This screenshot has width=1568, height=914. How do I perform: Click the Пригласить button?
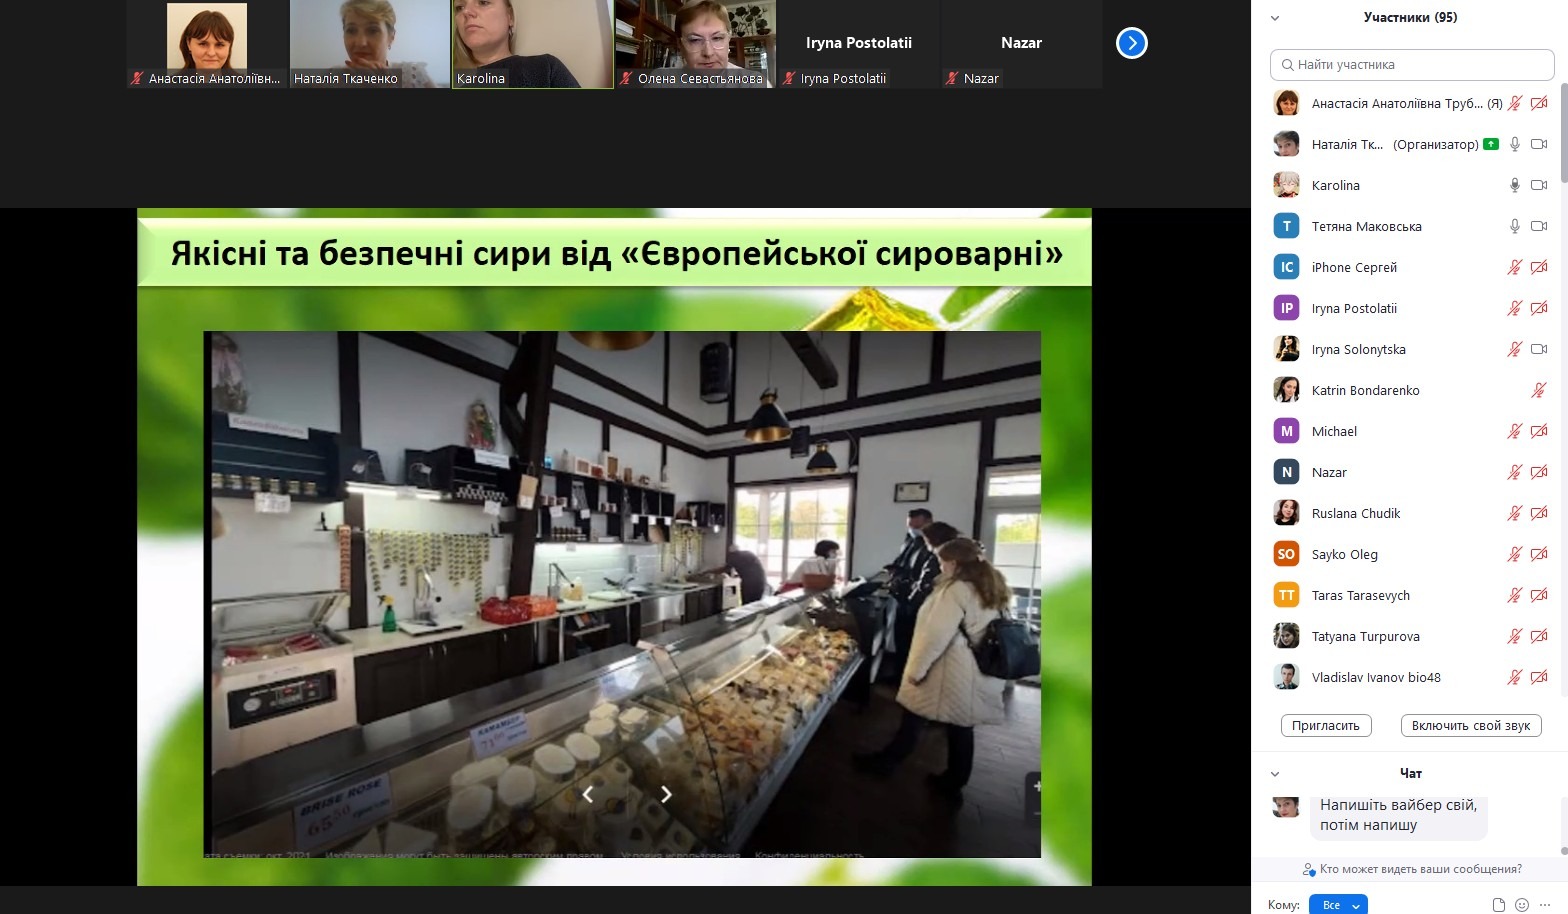coord(1326,725)
